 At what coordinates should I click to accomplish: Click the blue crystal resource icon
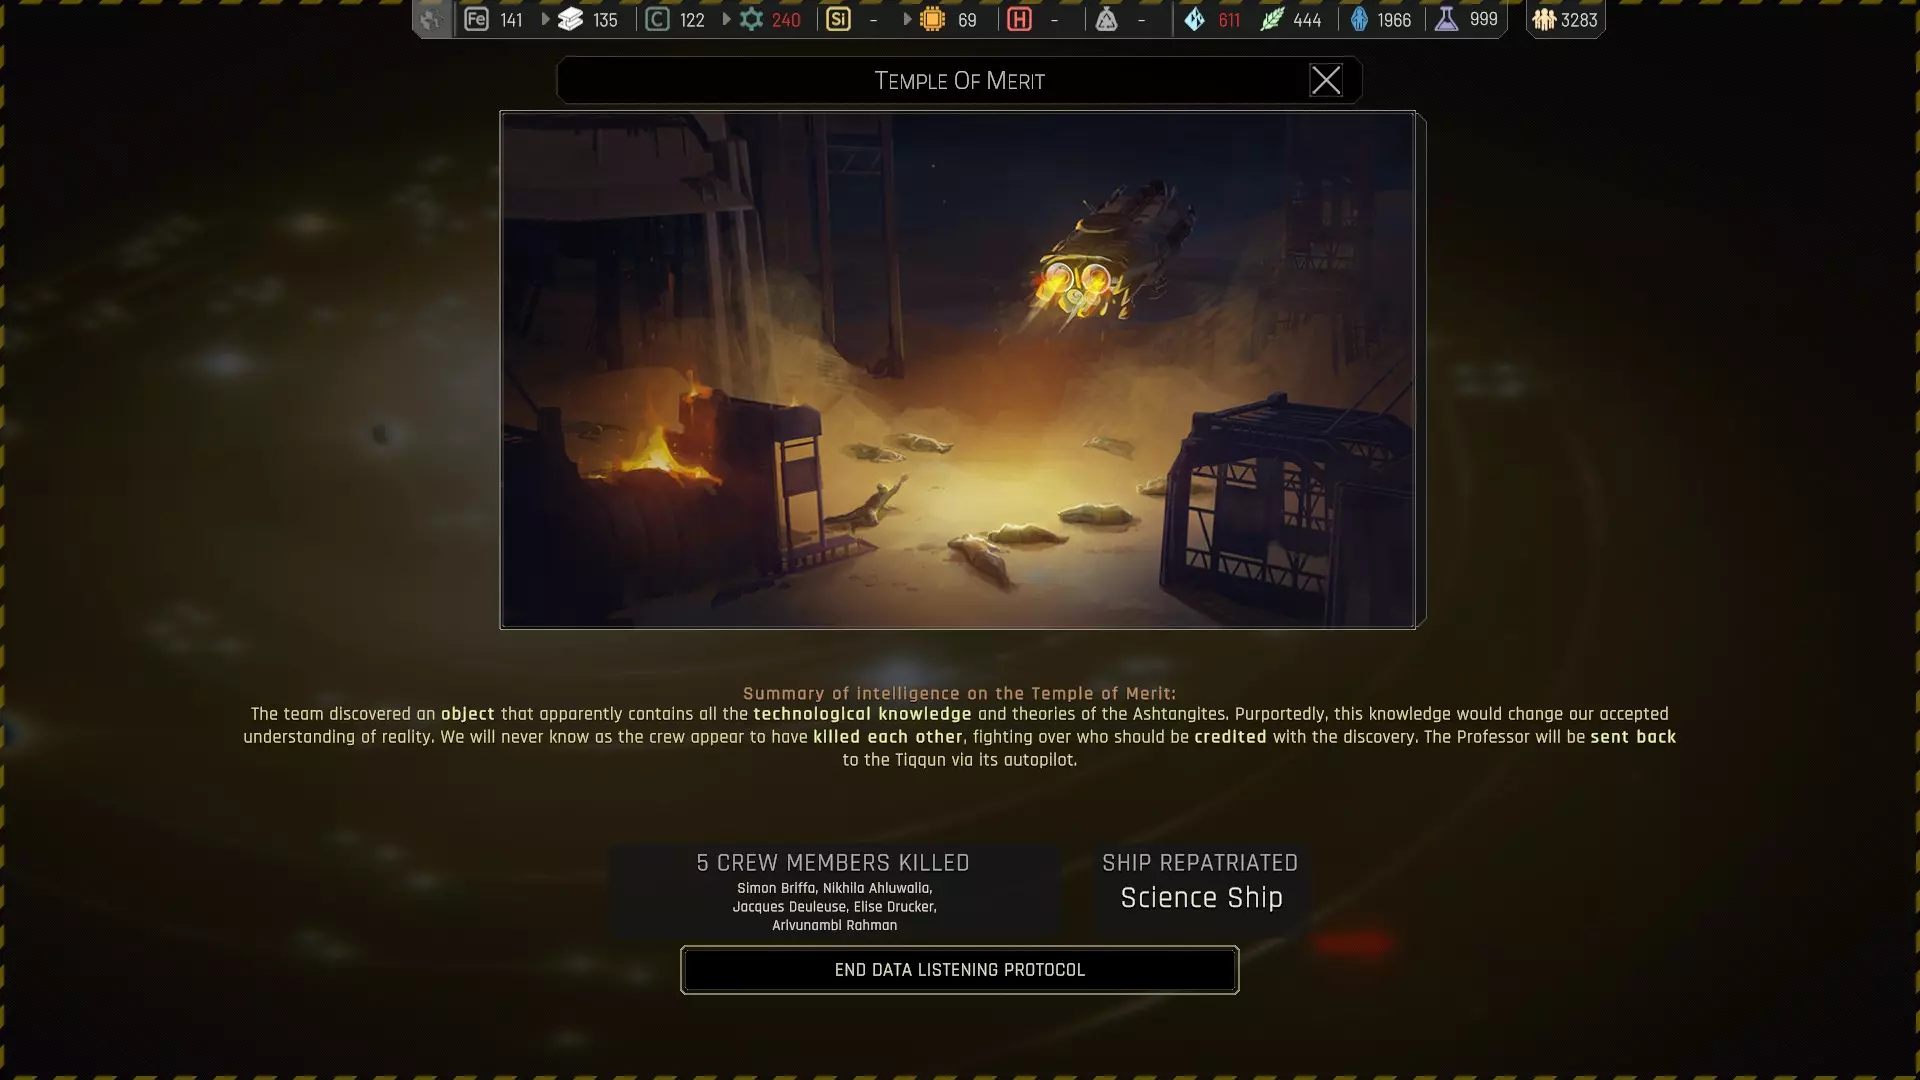pyautogui.click(x=1194, y=19)
